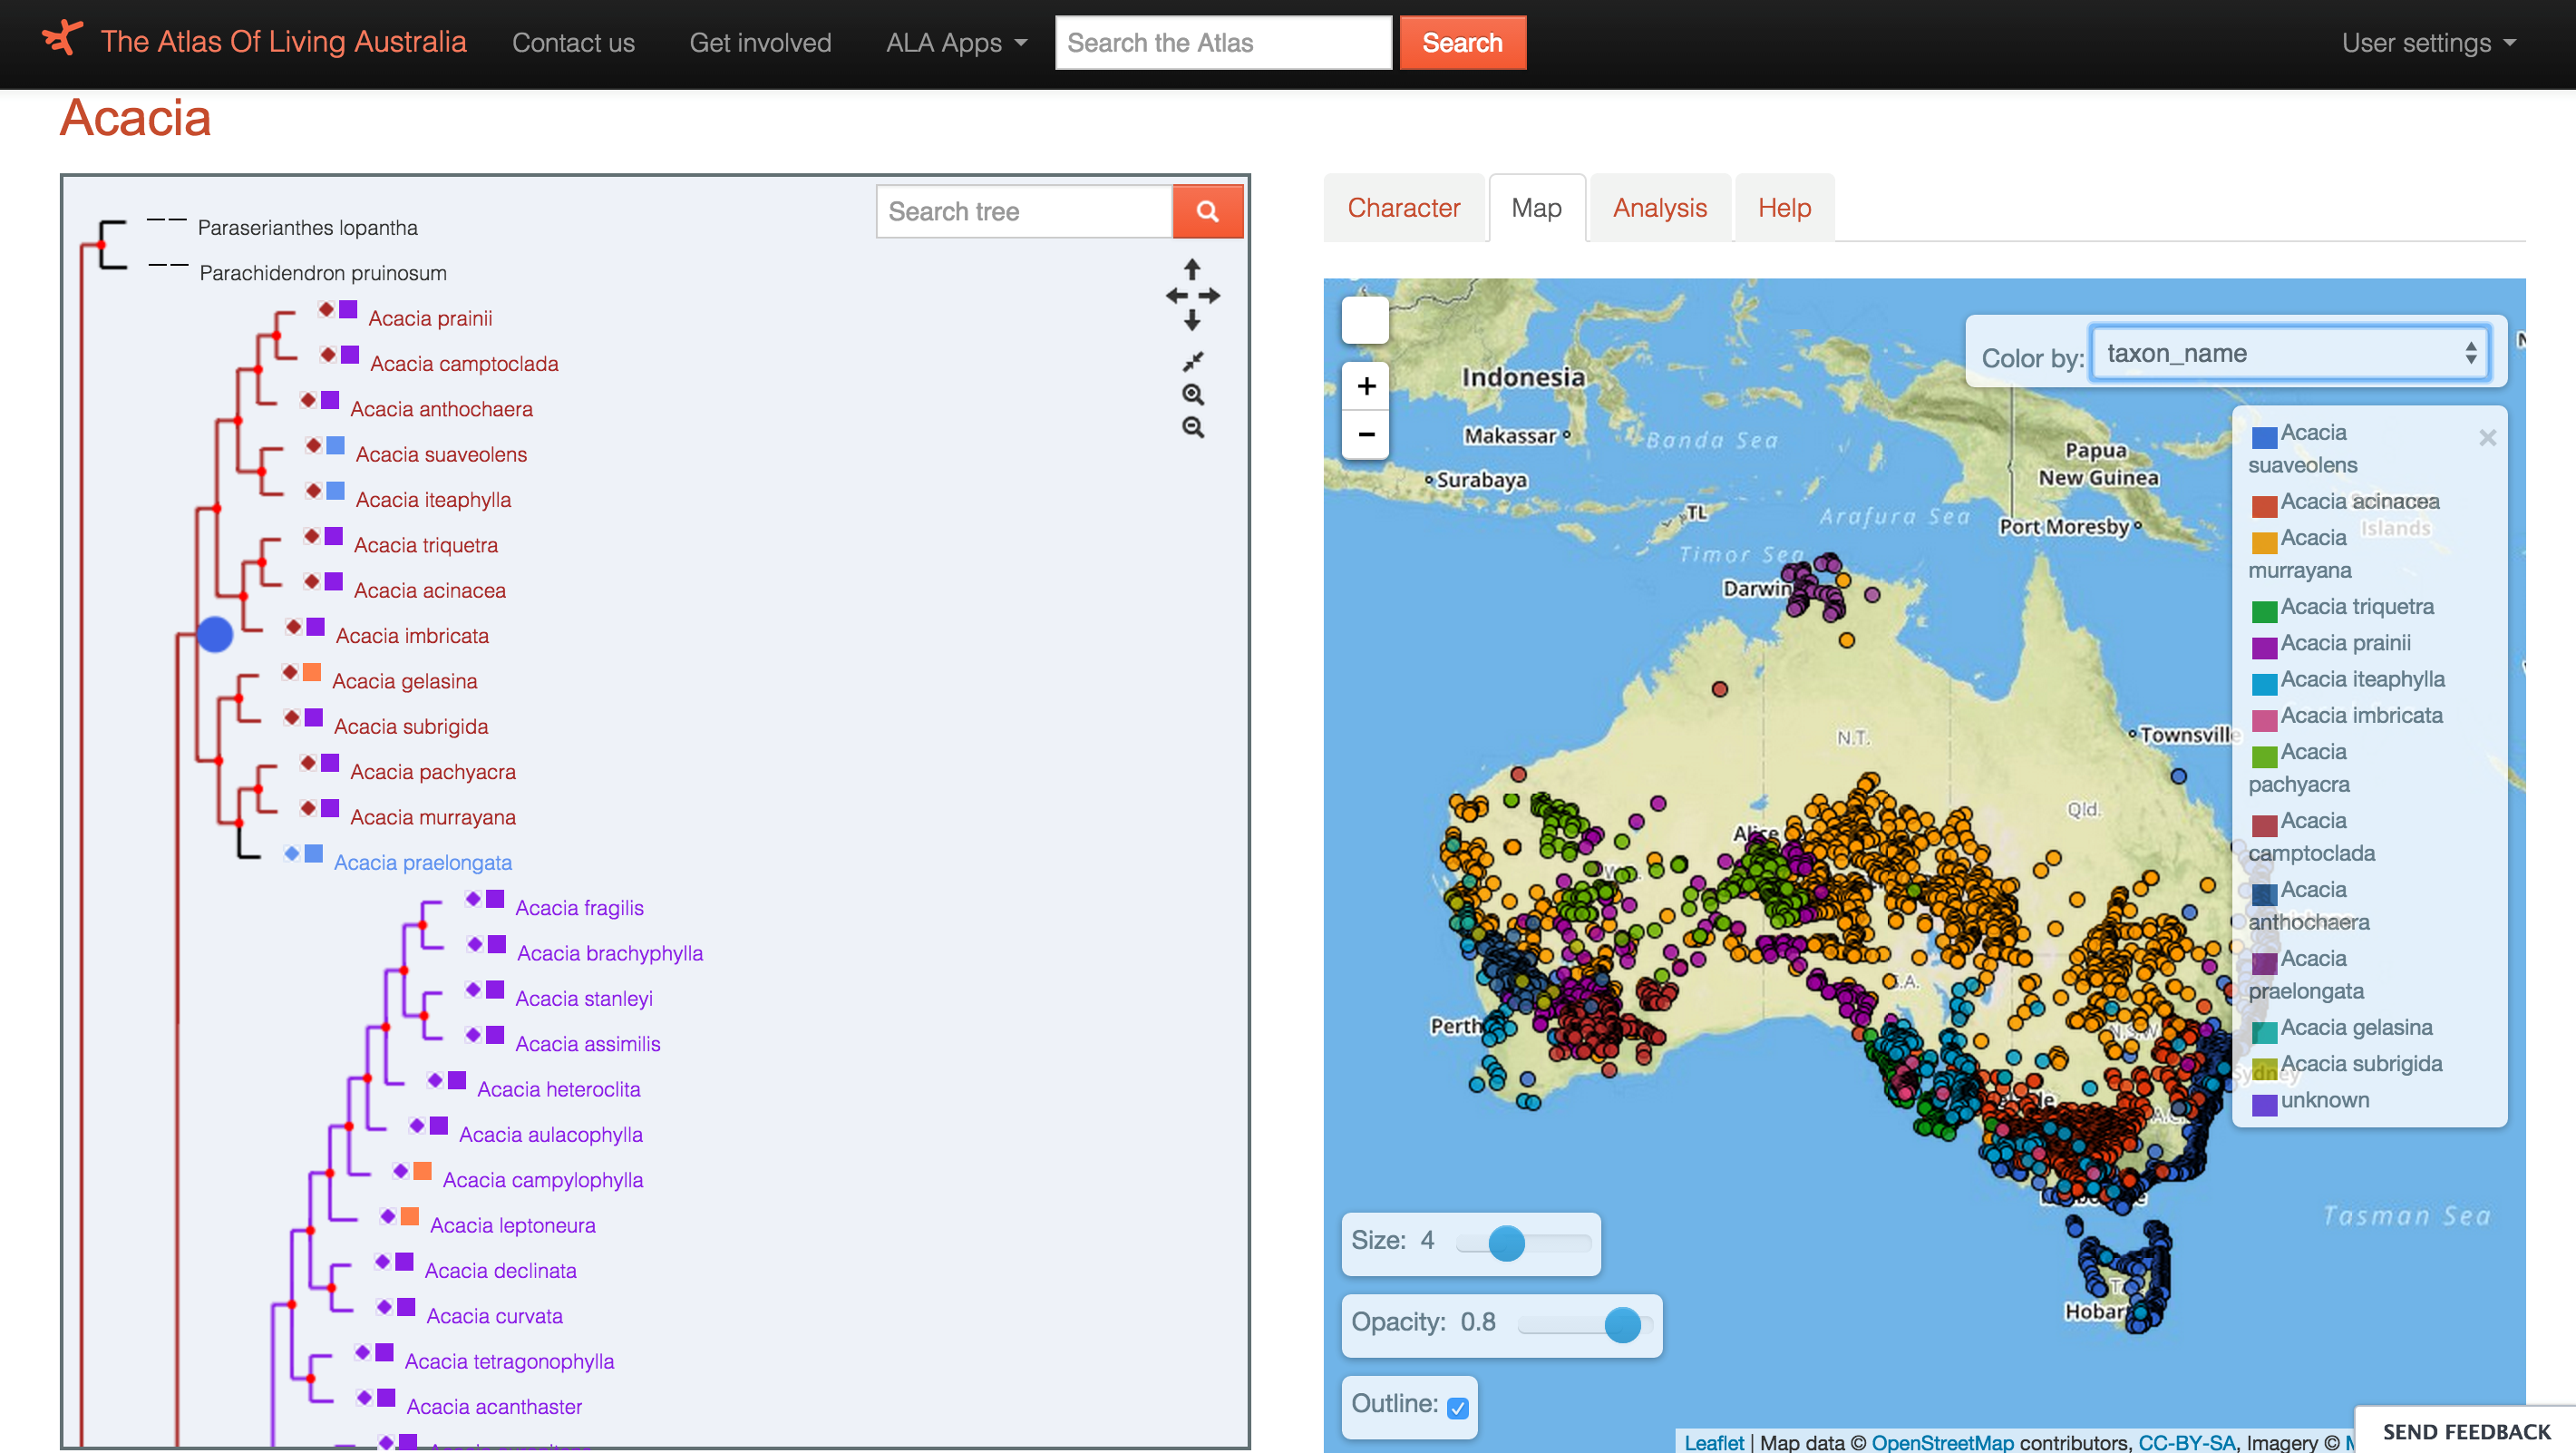This screenshot has width=2576, height=1453.
Task: Click the Contact us link
Action: pos(573,43)
